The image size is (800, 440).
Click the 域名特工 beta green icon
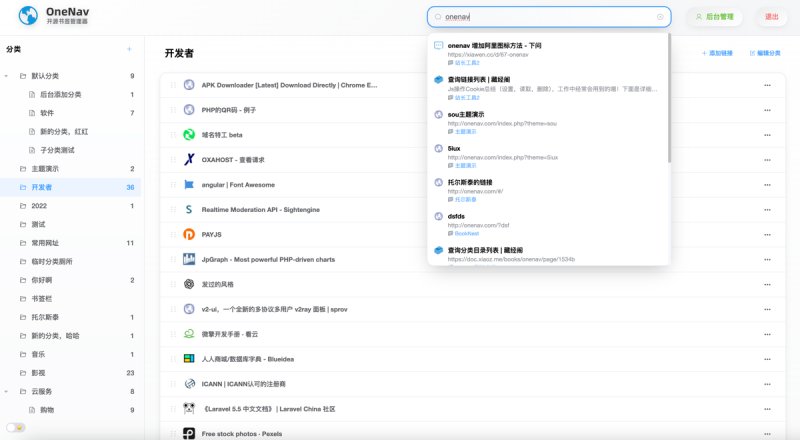(x=189, y=135)
